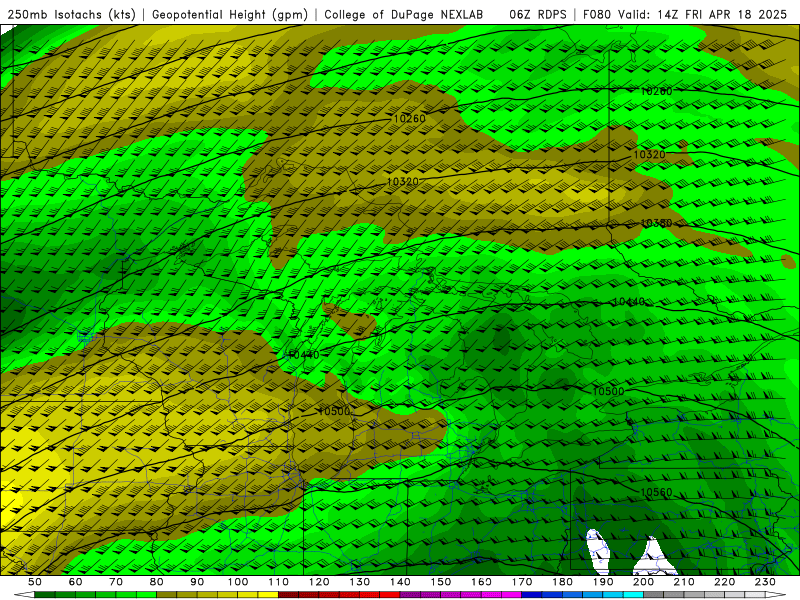
Task: Click the "F080 Valid: 14Z FRI APR 18 2025" text
Action: coord(685,15)
